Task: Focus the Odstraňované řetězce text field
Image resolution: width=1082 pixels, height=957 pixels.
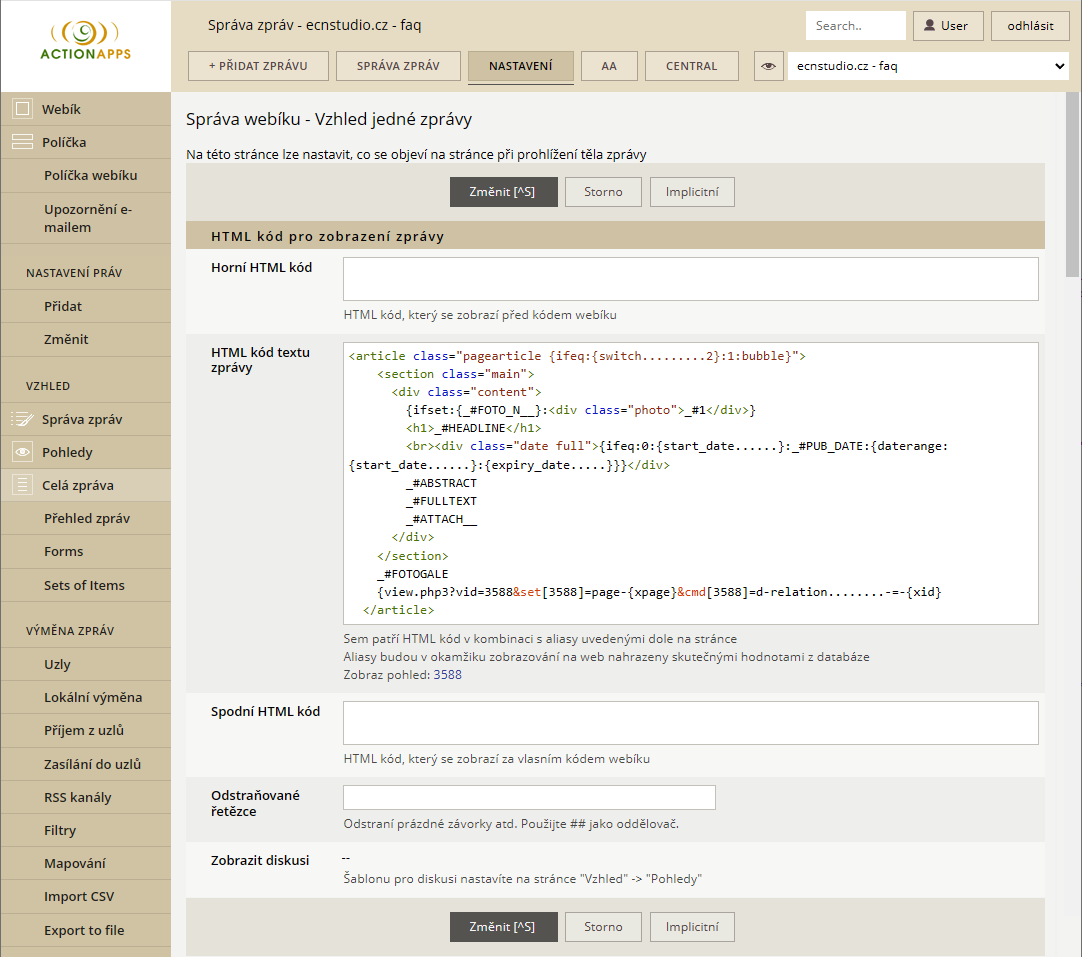Action: [529, 797]
